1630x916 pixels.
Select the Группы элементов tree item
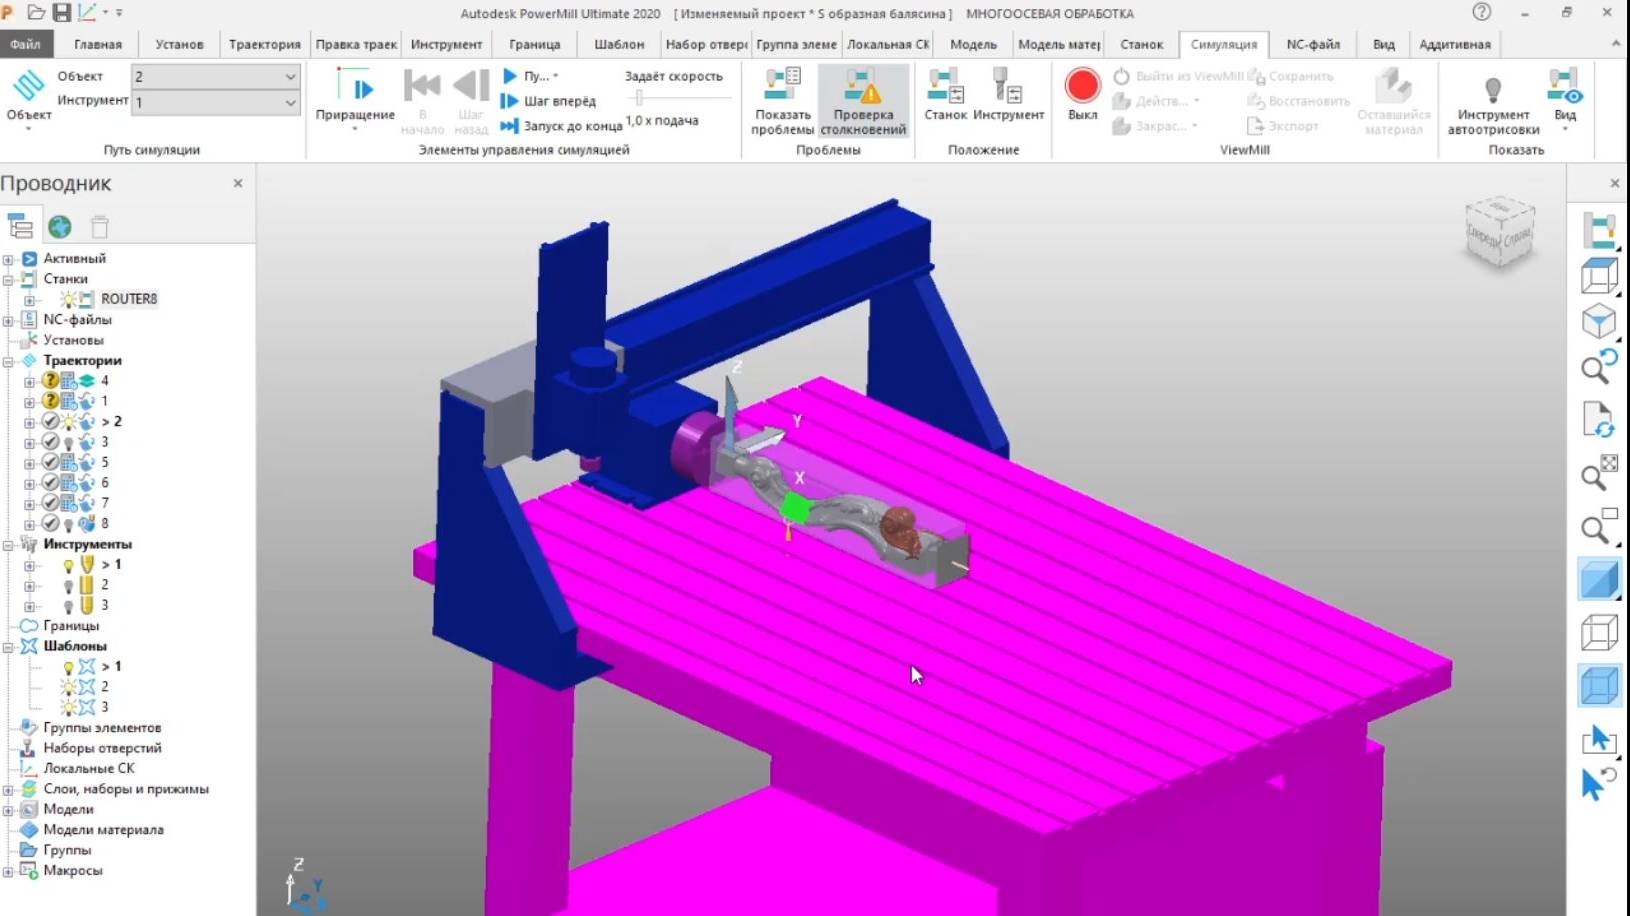pyautogui.click(x=102, y=728)
